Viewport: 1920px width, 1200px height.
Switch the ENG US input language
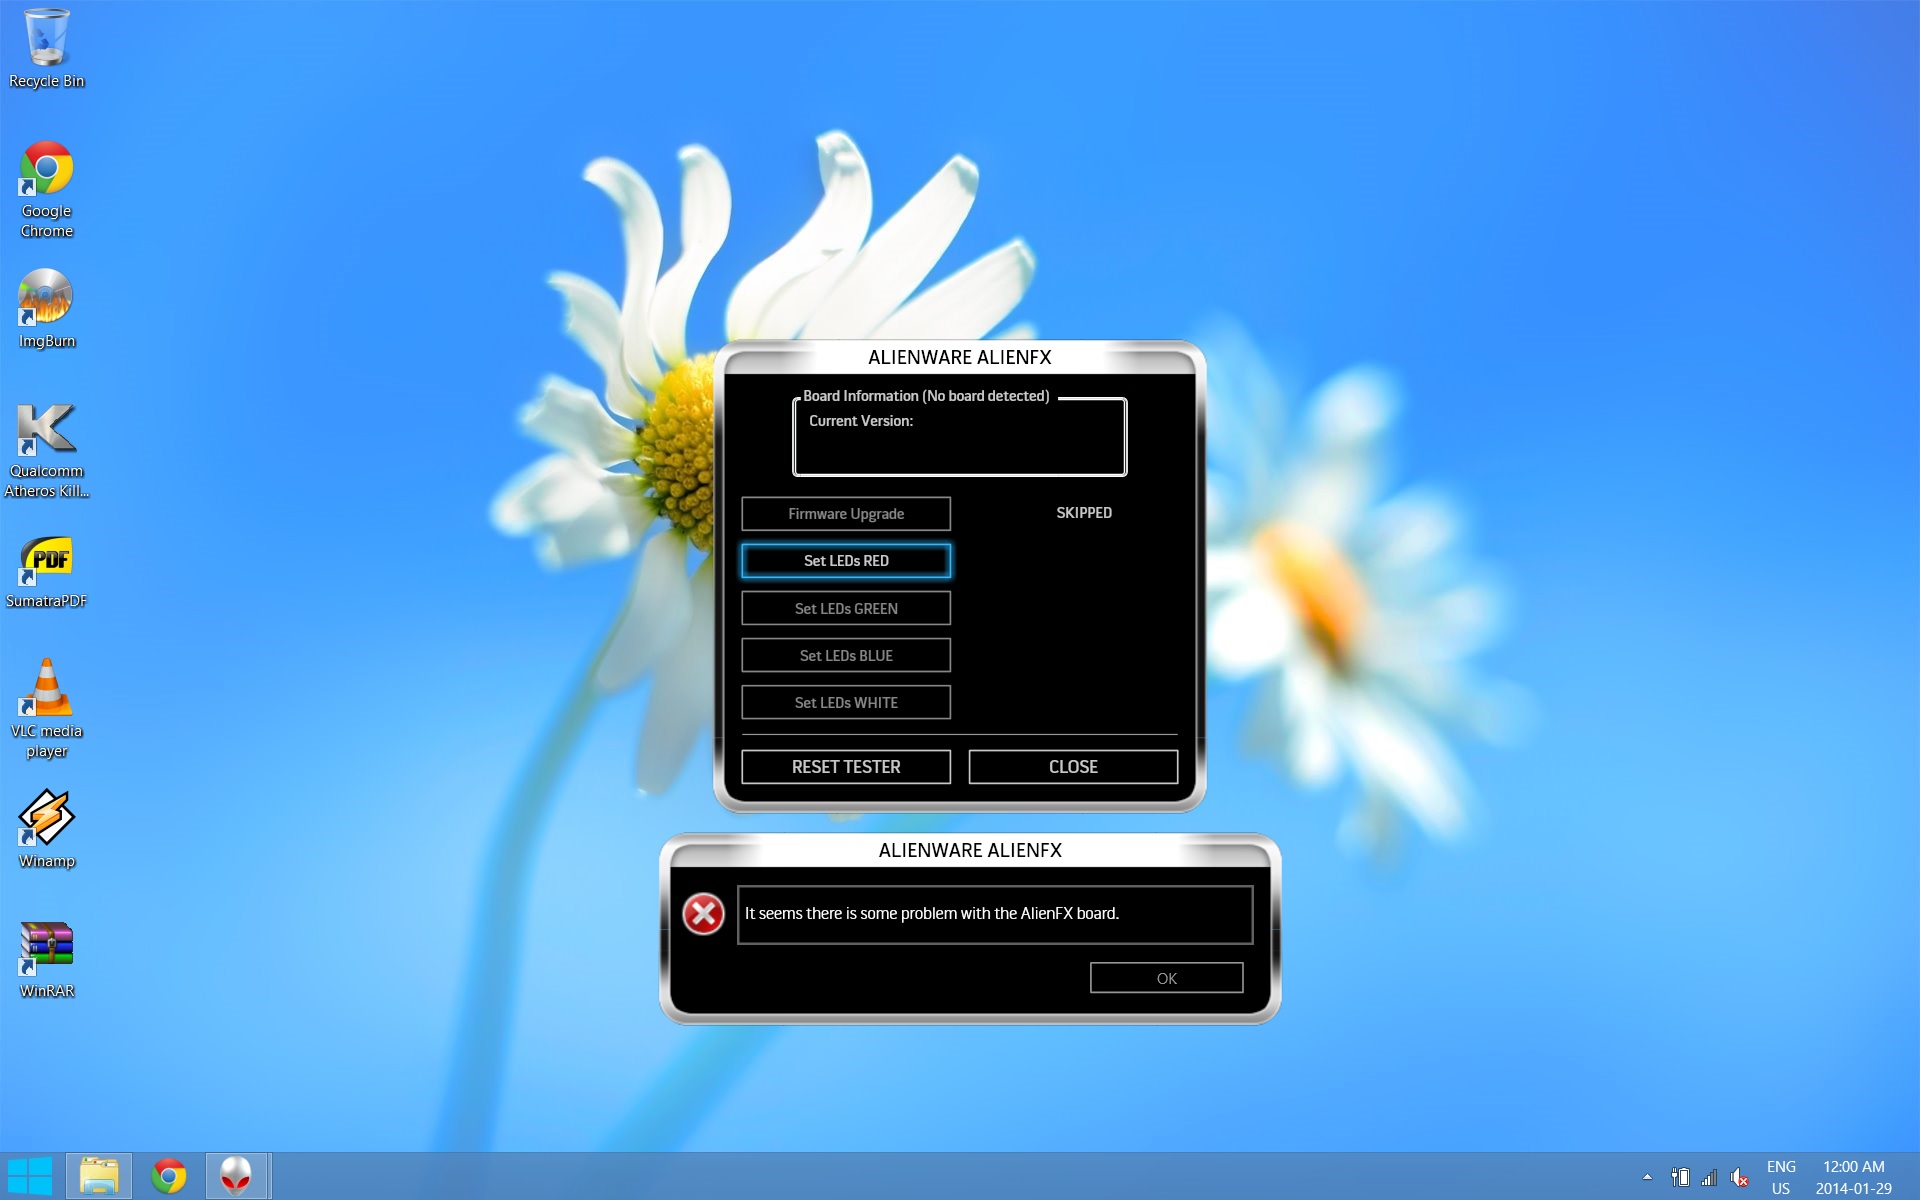1781,1177
